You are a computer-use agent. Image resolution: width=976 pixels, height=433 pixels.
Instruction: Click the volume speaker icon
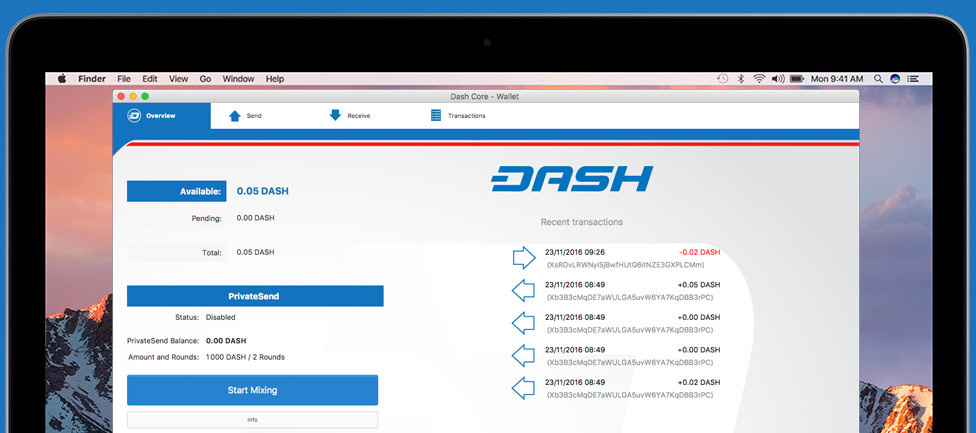click(x=778, y=79)
